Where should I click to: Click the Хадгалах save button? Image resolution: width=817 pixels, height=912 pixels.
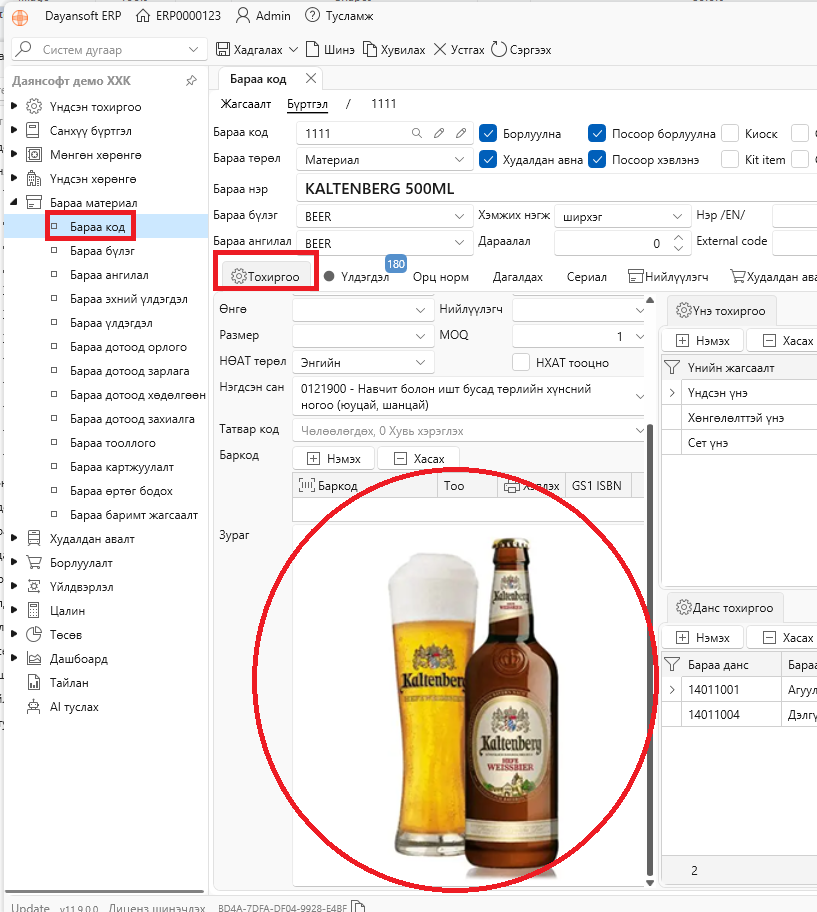(x=249, y=49)
